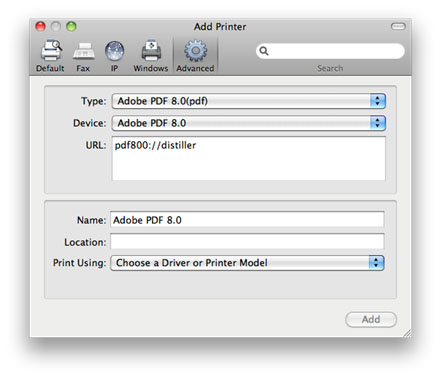The width and height of the screenshot is (441, 378).
Task: Grab the window resize corner handle
Action: 407,333
